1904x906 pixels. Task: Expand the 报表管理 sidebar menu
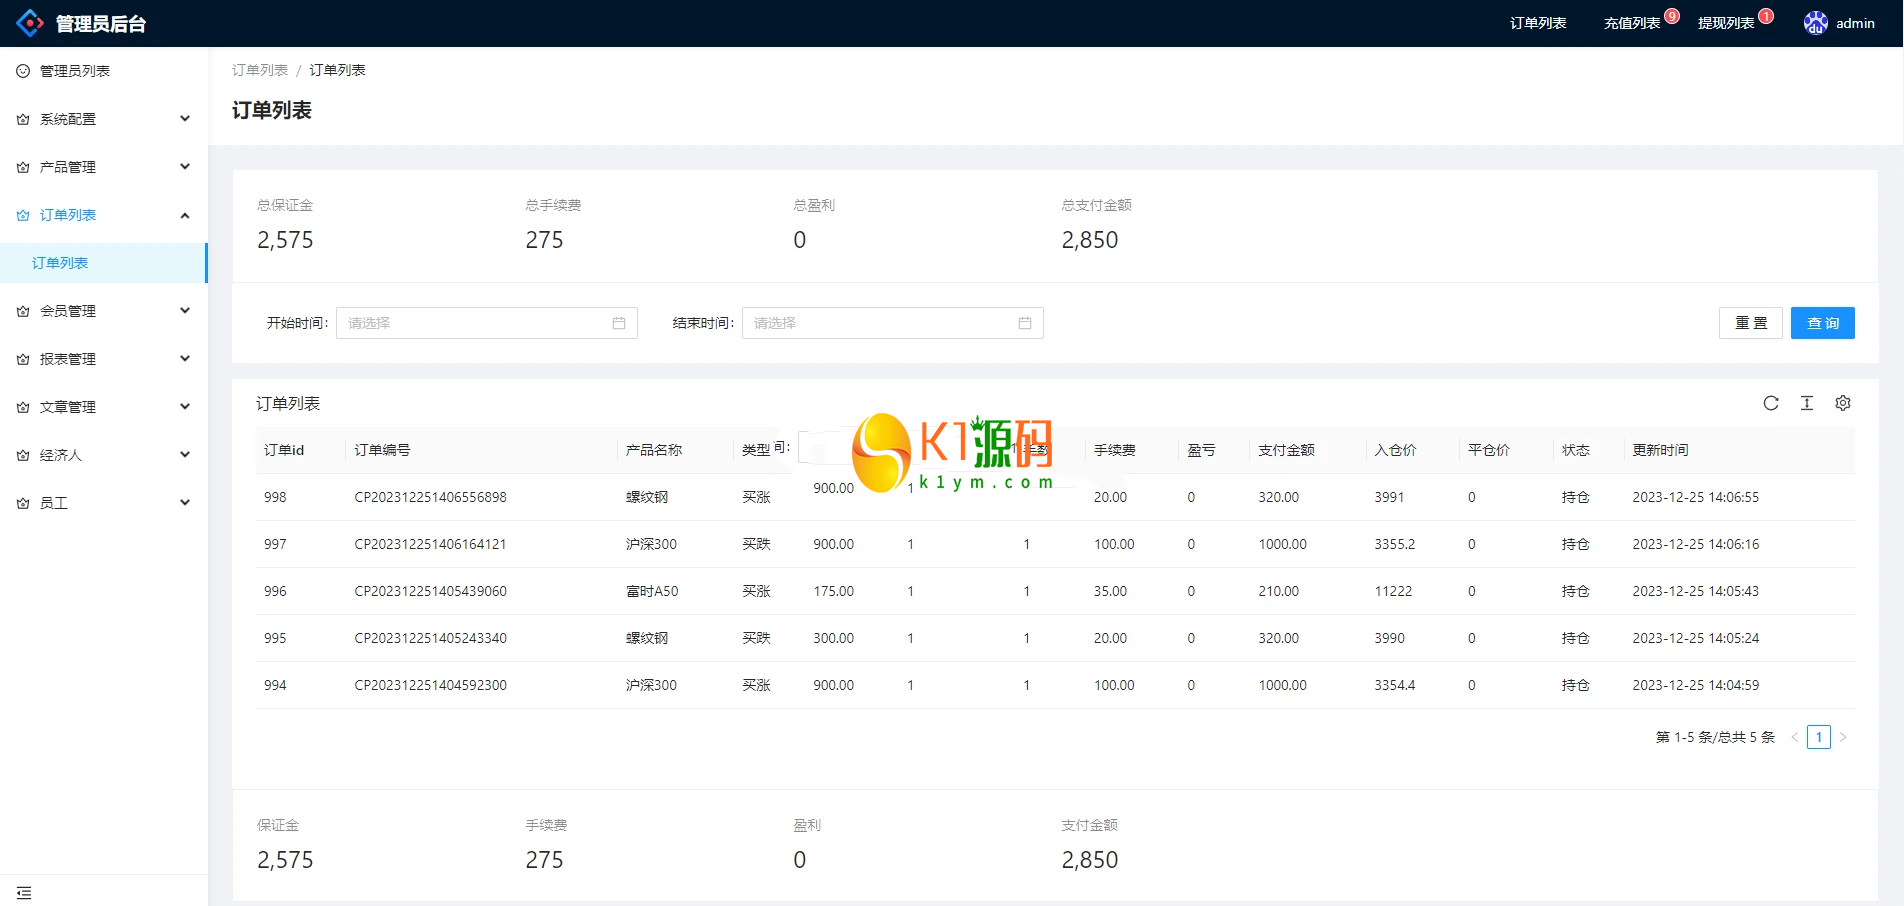[104, 359]
